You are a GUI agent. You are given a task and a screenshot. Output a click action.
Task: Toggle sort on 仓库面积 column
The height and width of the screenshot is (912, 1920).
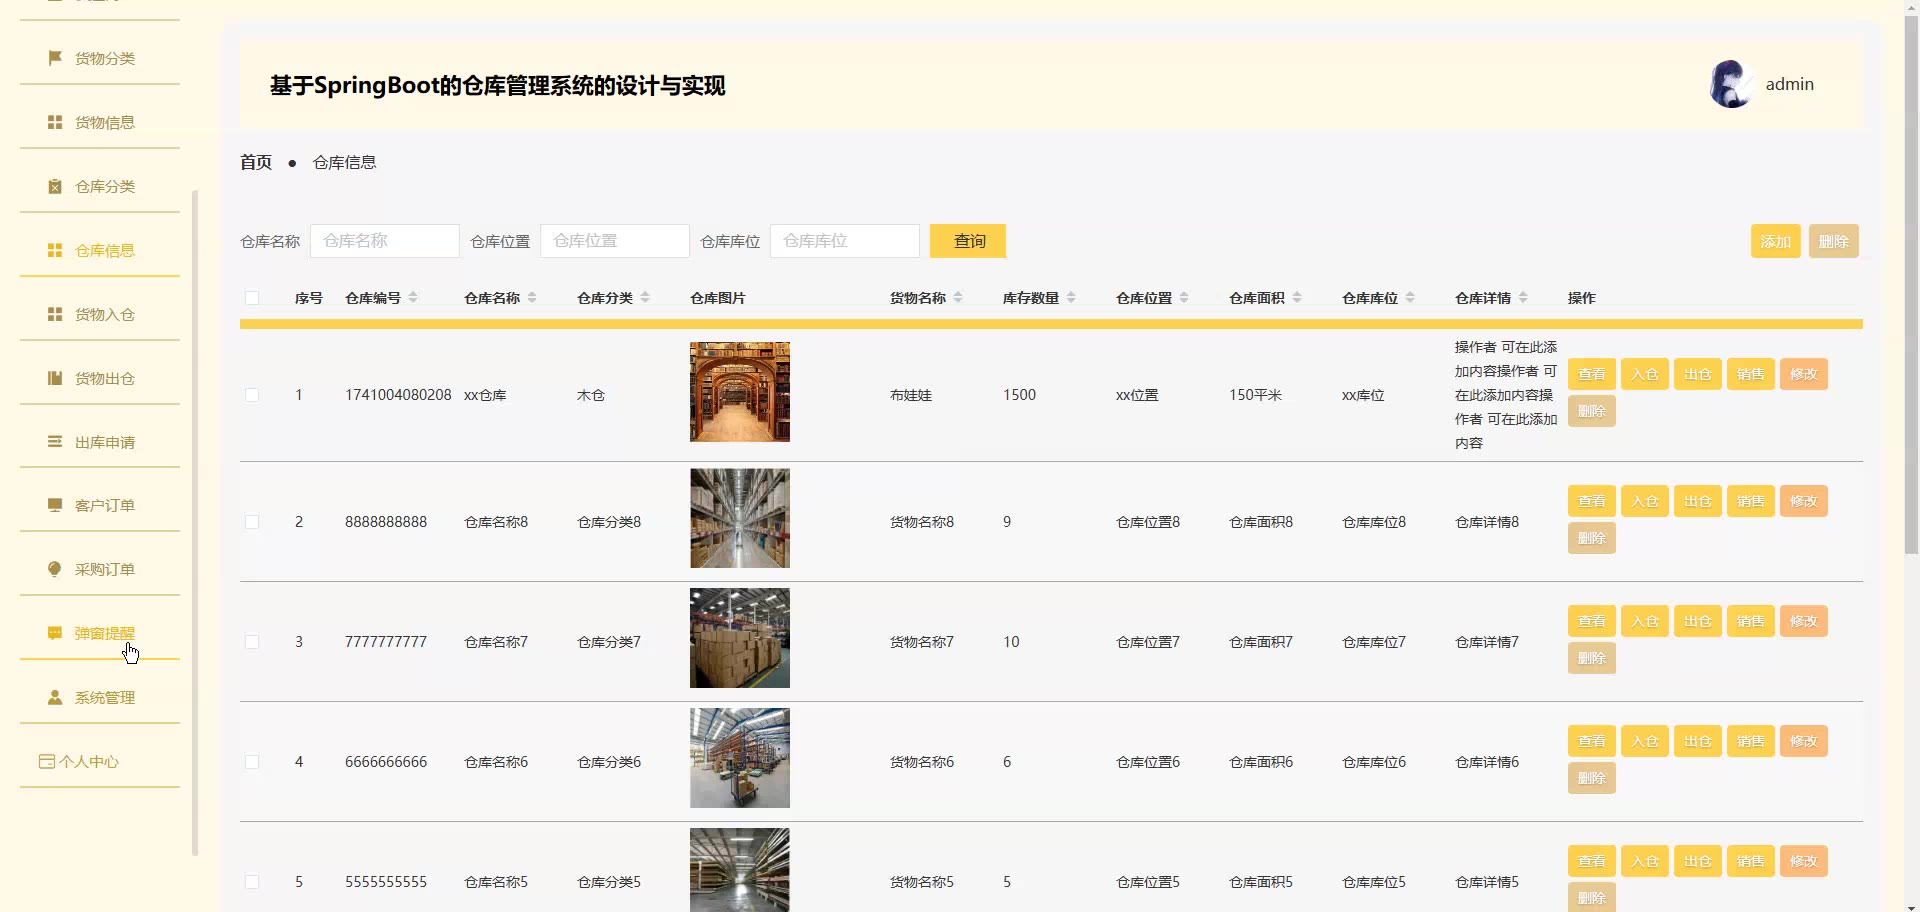(1297, 298)
